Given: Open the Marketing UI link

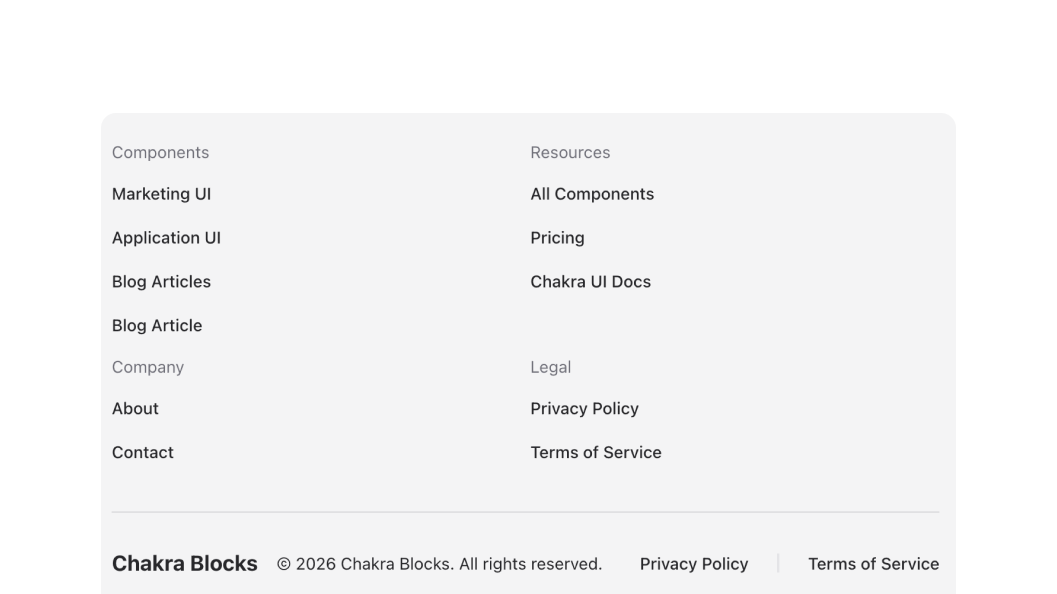Looking at the screenshot, I should click(161, 194).
